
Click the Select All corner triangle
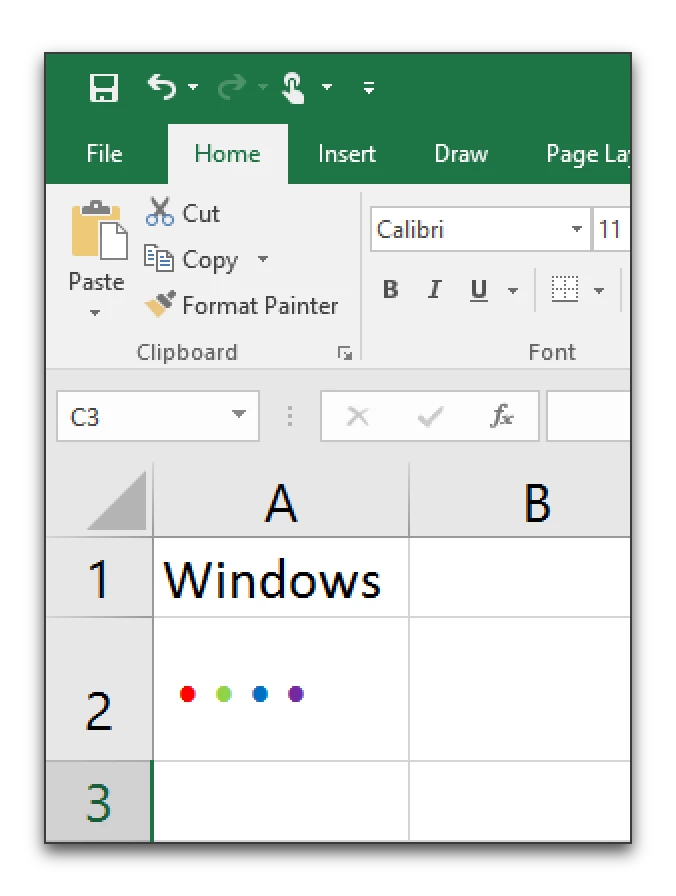[x=117, y=501]
